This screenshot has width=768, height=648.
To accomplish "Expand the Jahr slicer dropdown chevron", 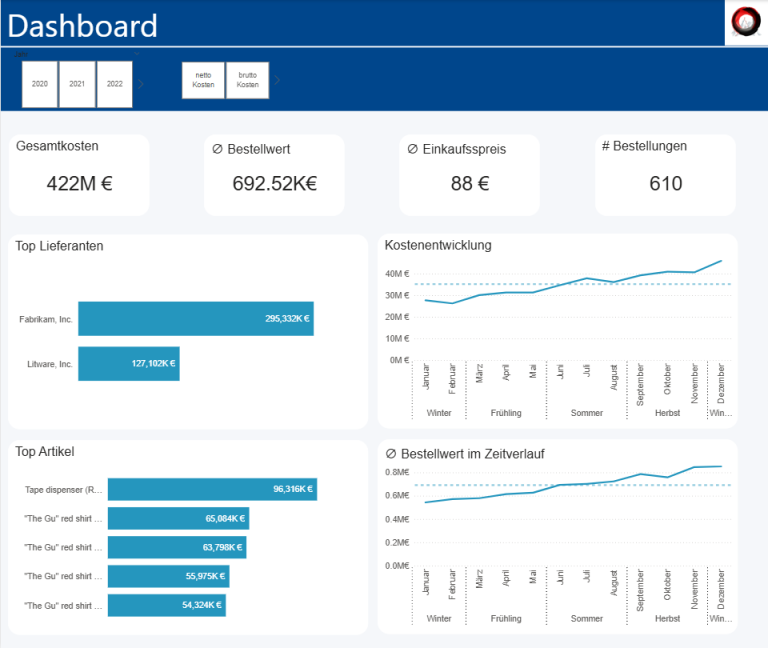I will [136, 52].
